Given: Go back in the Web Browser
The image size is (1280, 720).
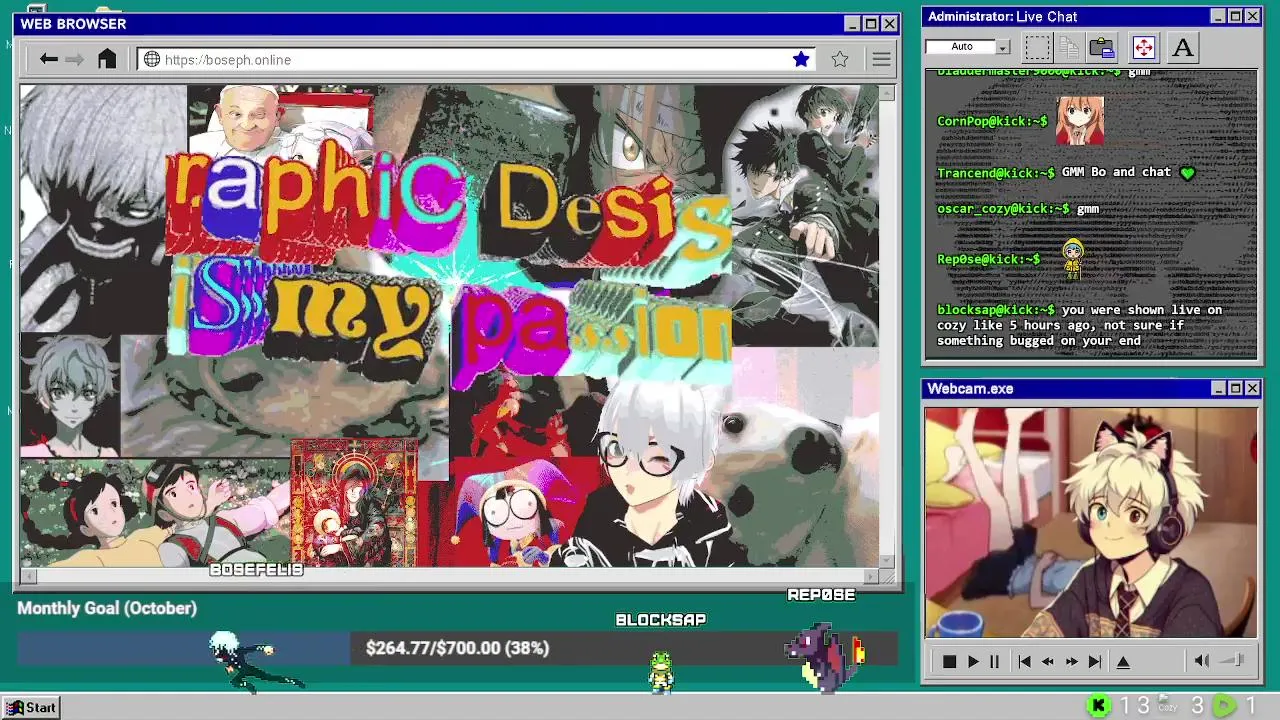Looking at the screenshot, I should (48, 59).
